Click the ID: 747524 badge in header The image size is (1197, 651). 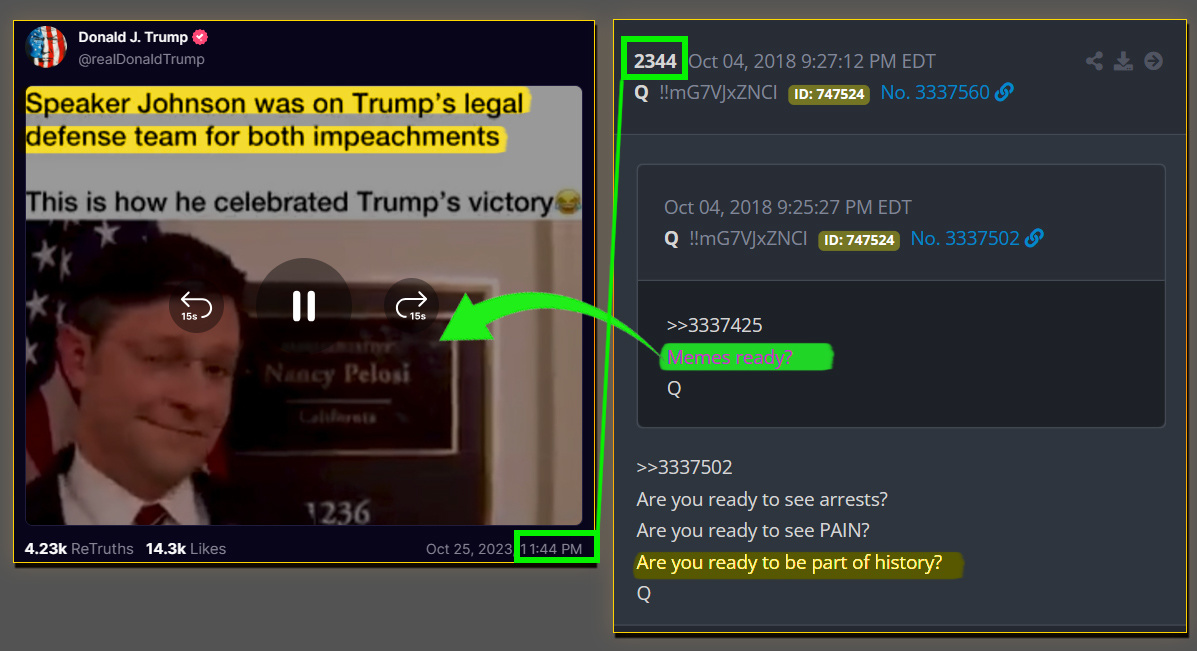(829, 94)
